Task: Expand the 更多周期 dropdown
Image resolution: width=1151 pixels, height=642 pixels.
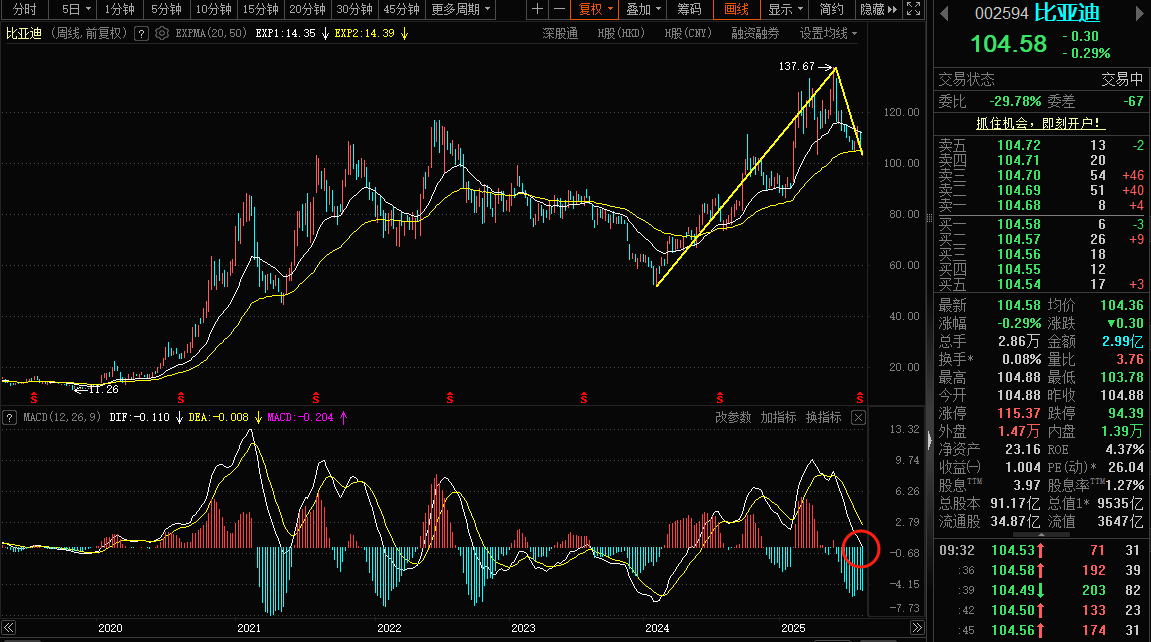Action: 461,10
